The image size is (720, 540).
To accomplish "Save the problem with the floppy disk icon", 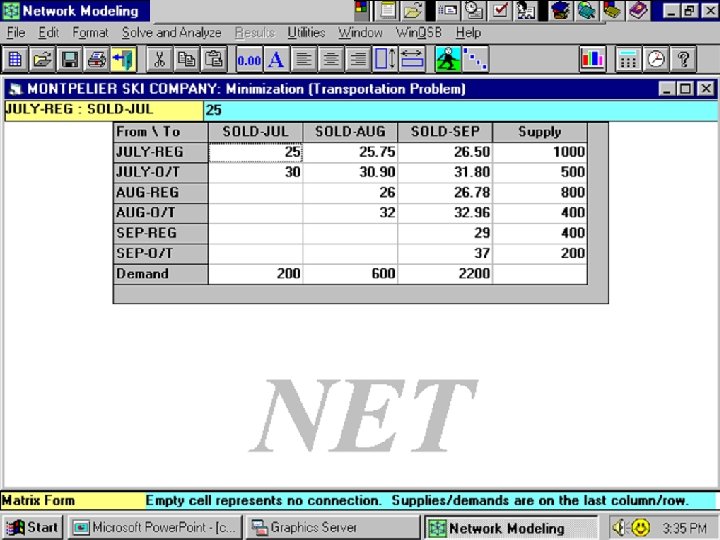I will 69,59.
